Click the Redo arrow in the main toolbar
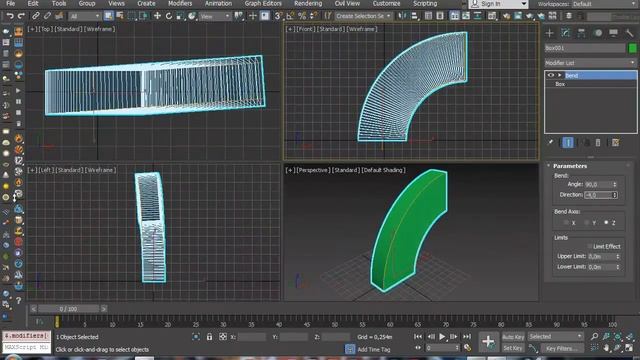Viewport: 640px width, 360px height. click(21, 16)
